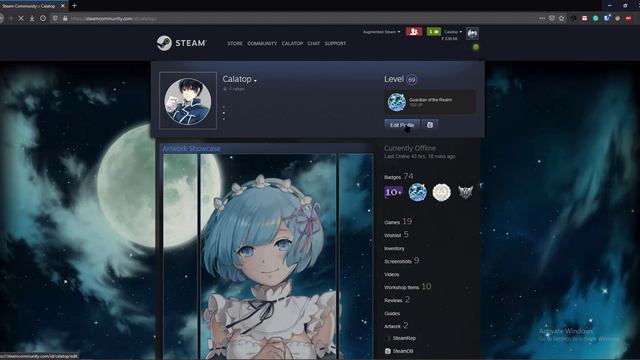Click the dark winged crest badge
The image size is (640, 360).
465,192
